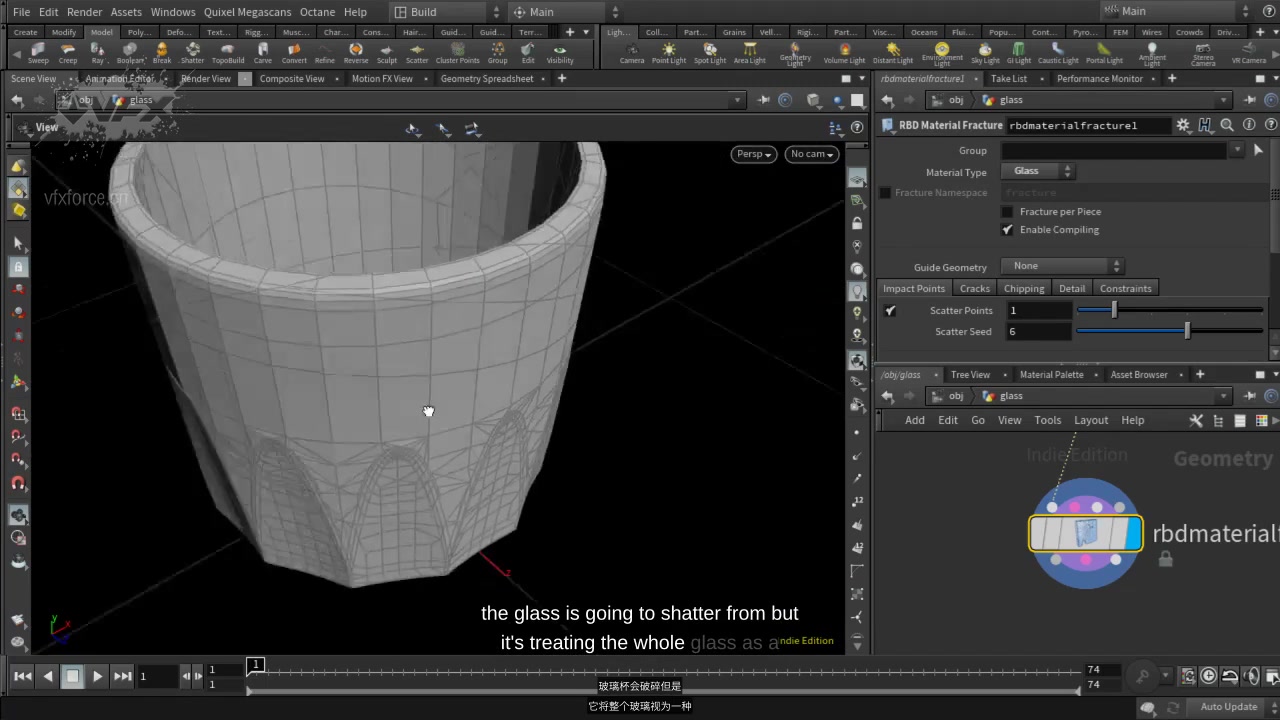
Task: Click the Visibility shelf tool
Action: (x=560, y=53)
